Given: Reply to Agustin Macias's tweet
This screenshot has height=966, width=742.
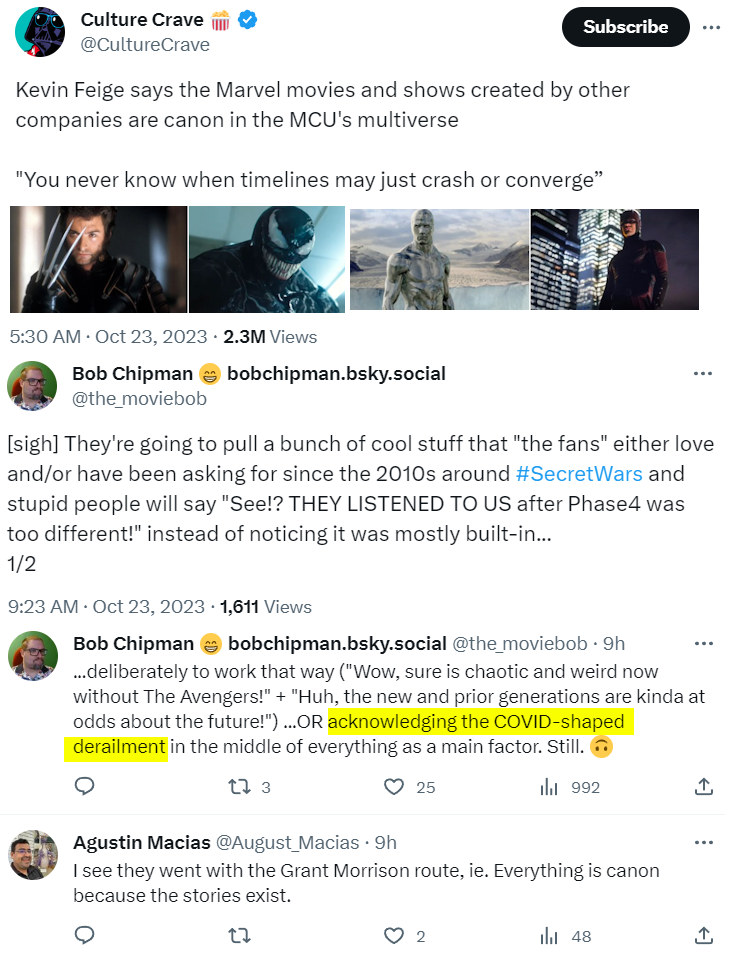Looking at the screenshot, I should [85, 936].
